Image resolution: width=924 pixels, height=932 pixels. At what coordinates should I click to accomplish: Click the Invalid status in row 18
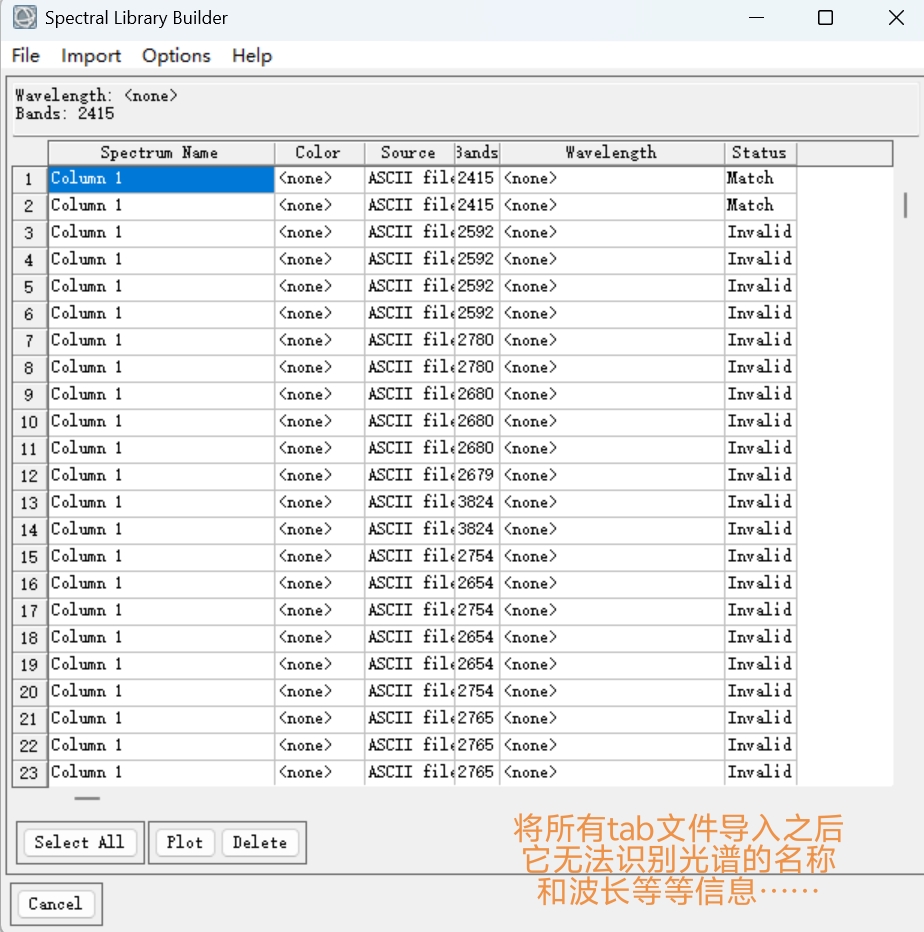click(760, 637)
